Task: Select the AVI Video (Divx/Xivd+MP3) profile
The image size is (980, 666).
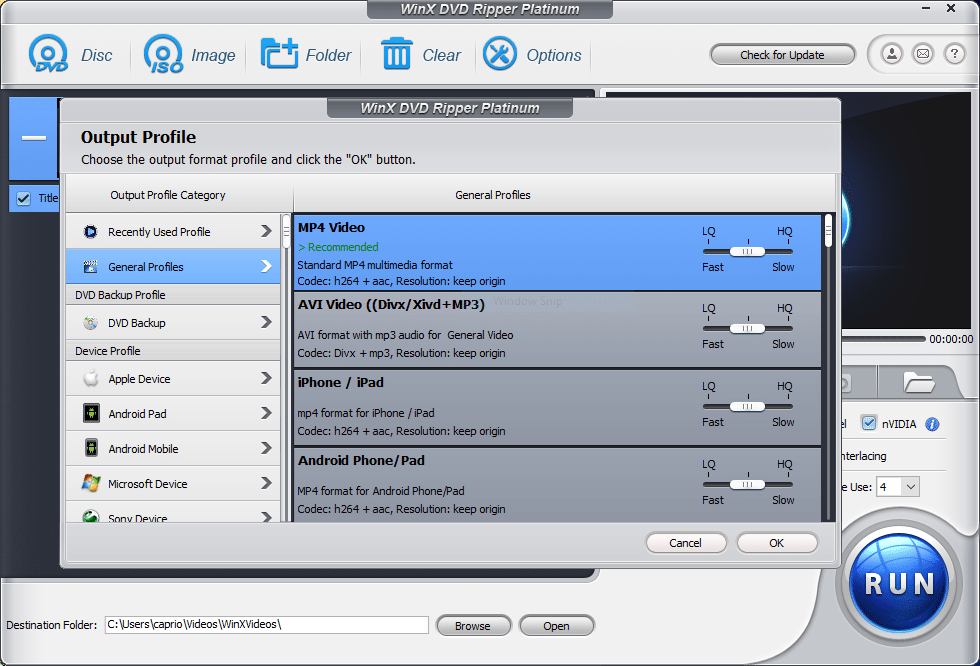Action: [x=557, y=330]
